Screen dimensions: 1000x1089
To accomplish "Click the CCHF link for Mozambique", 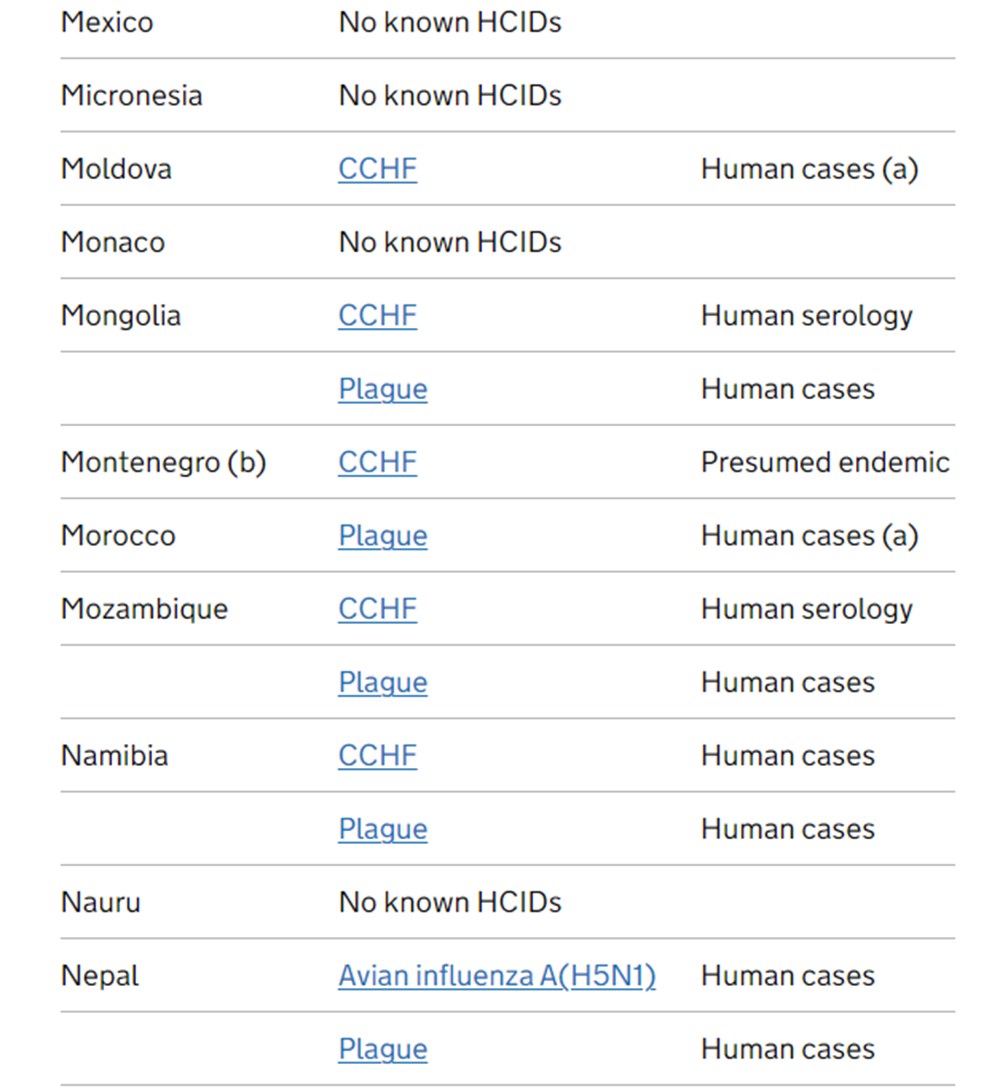I will [x=377, y=609].
